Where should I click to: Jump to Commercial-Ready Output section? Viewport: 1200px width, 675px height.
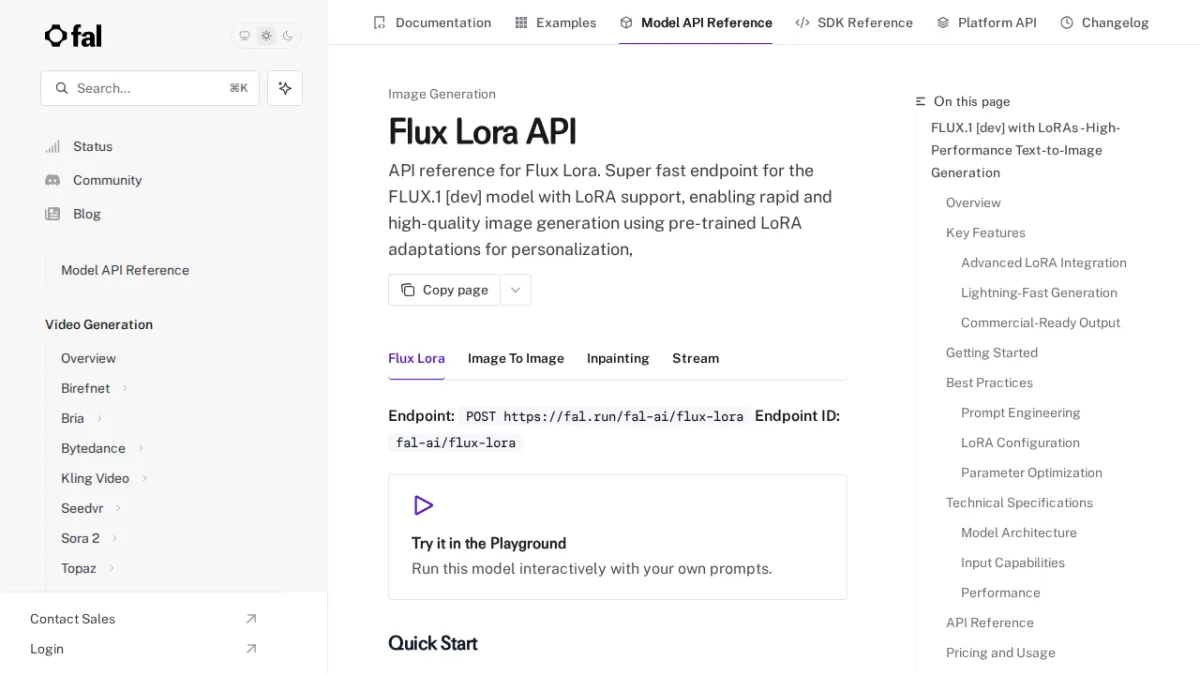pyautogui.click(x=1040, y=322)
